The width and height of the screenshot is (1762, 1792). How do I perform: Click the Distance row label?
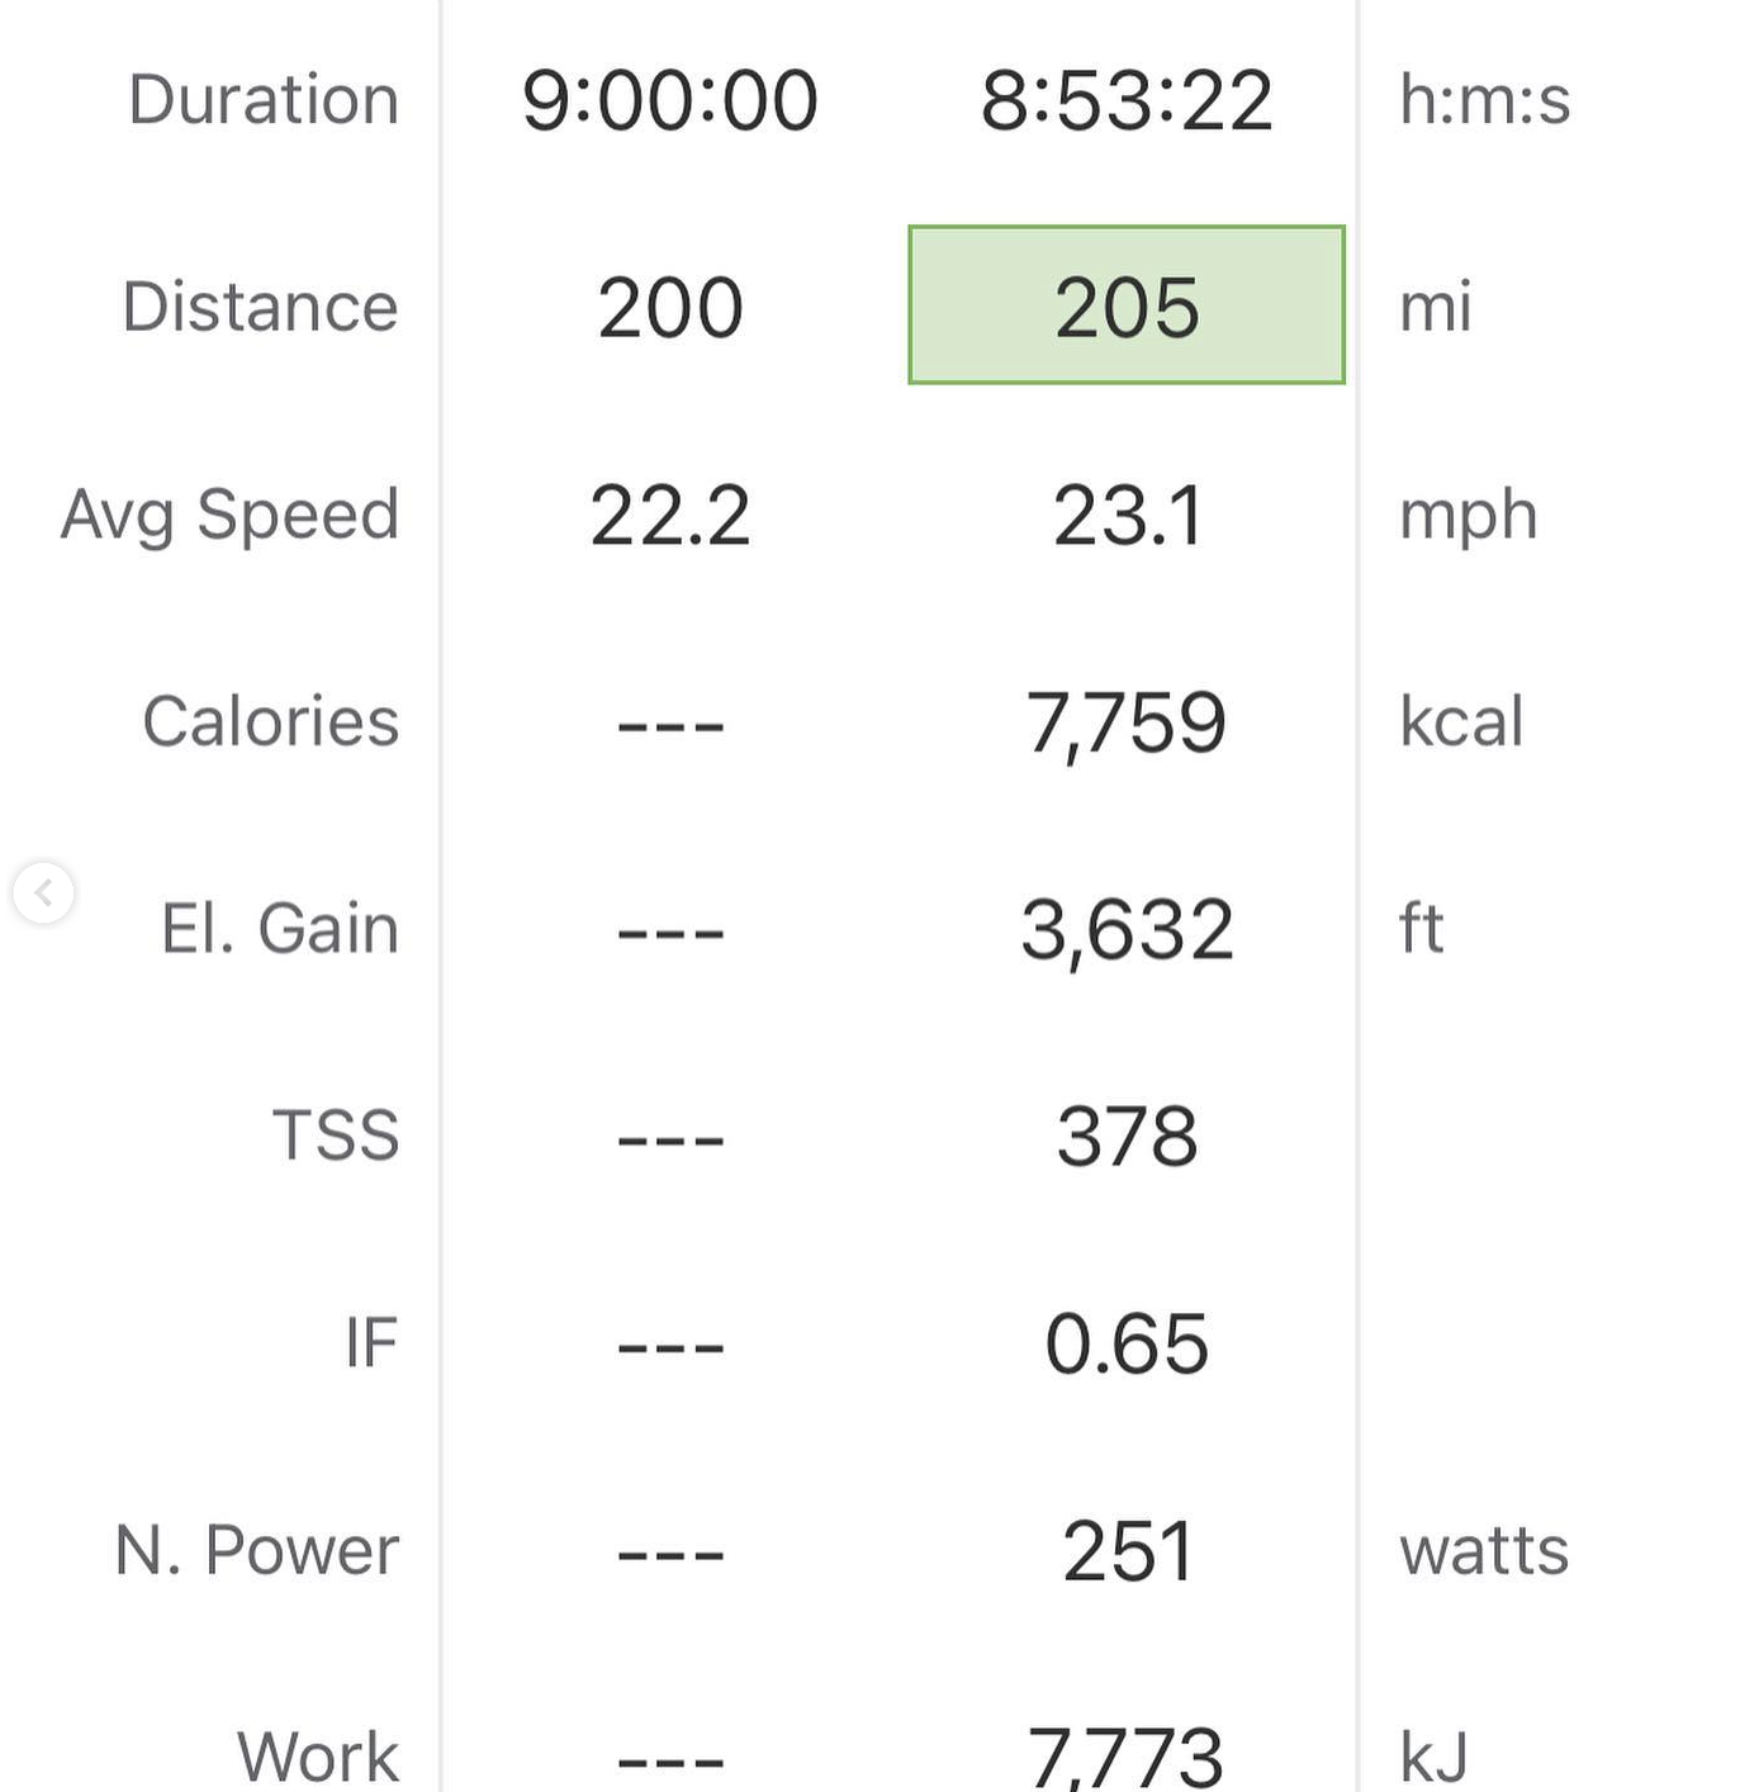261,306
